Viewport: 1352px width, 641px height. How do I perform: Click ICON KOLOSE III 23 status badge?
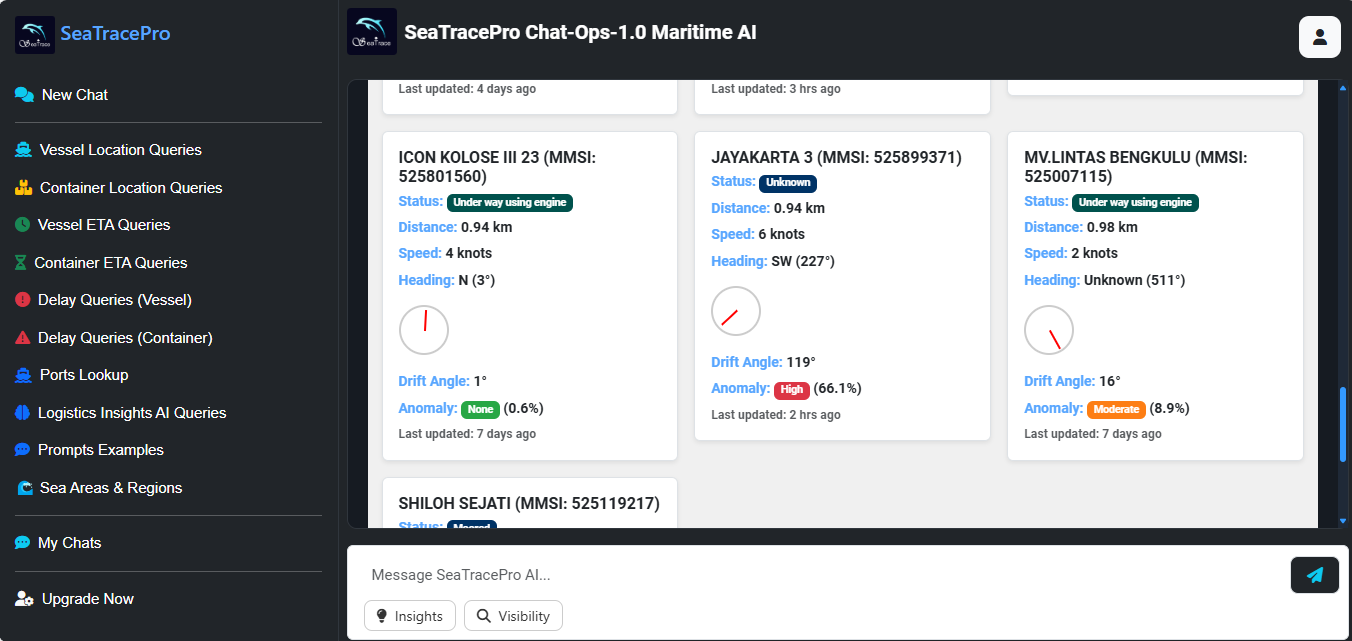[510, 202]
